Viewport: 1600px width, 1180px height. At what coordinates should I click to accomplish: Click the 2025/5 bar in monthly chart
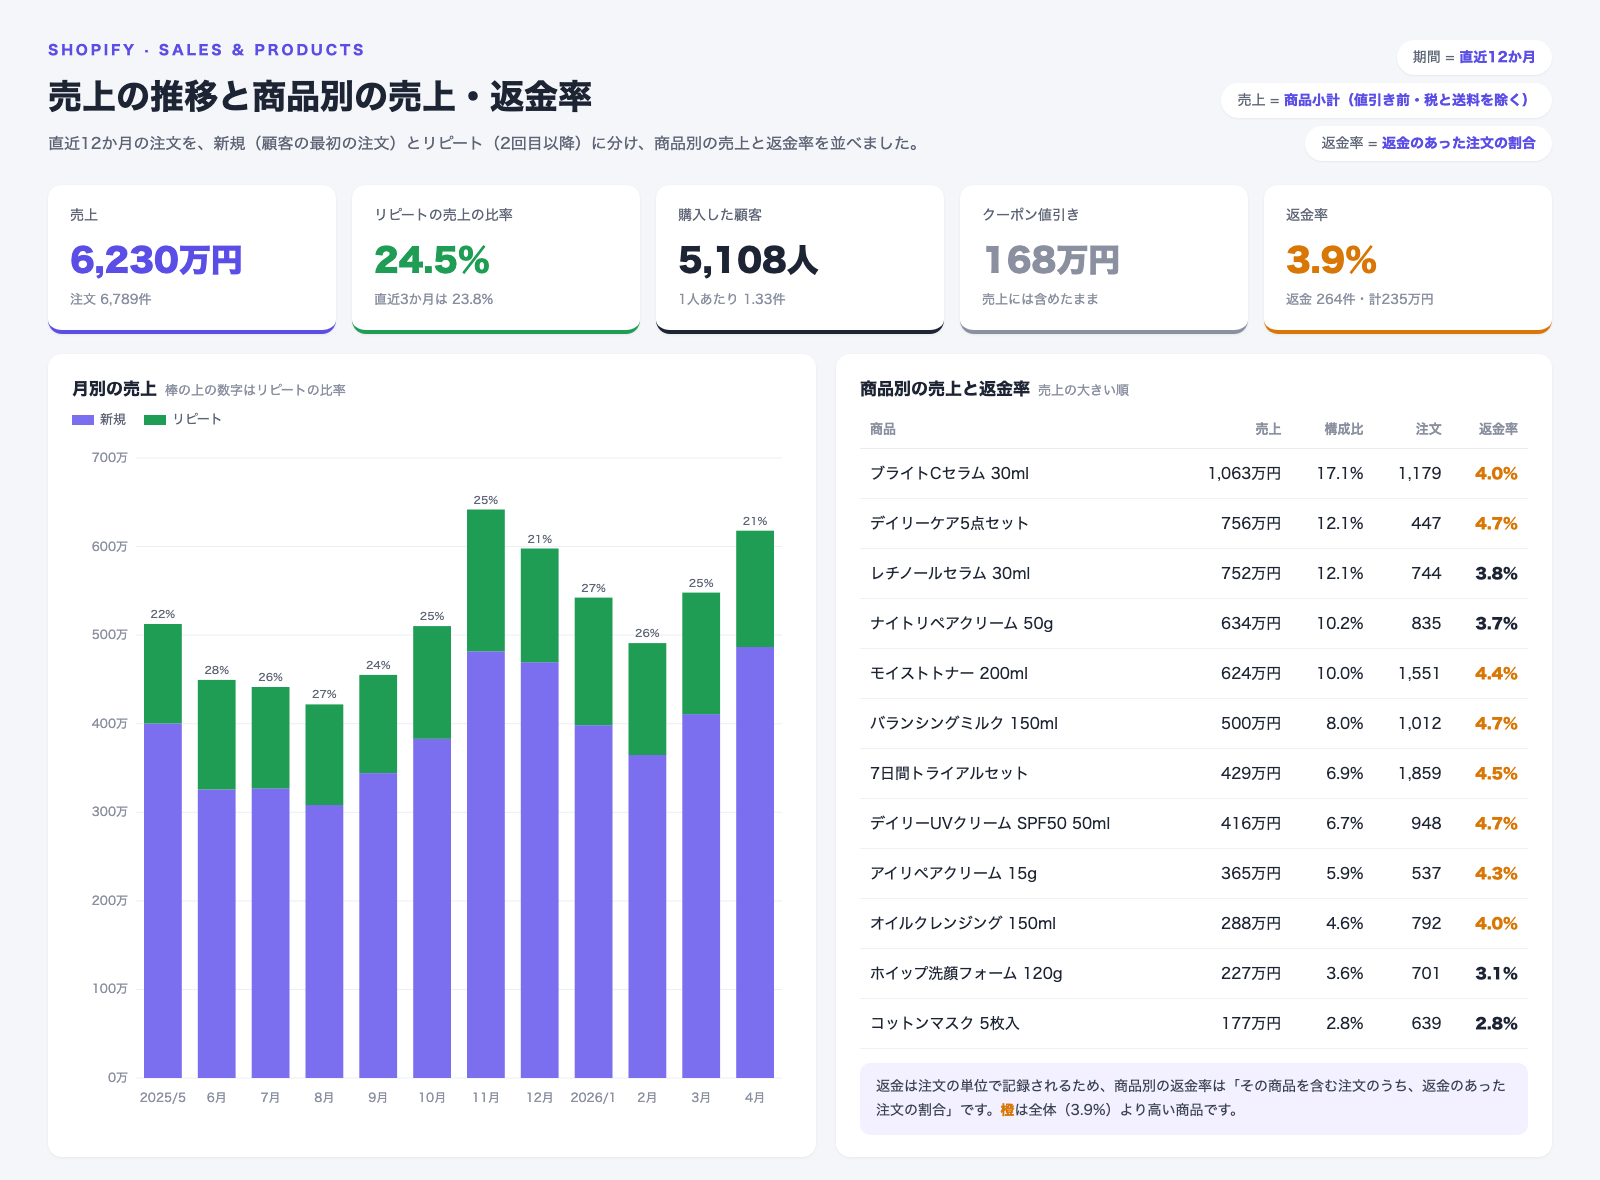(x=163, y=851)
